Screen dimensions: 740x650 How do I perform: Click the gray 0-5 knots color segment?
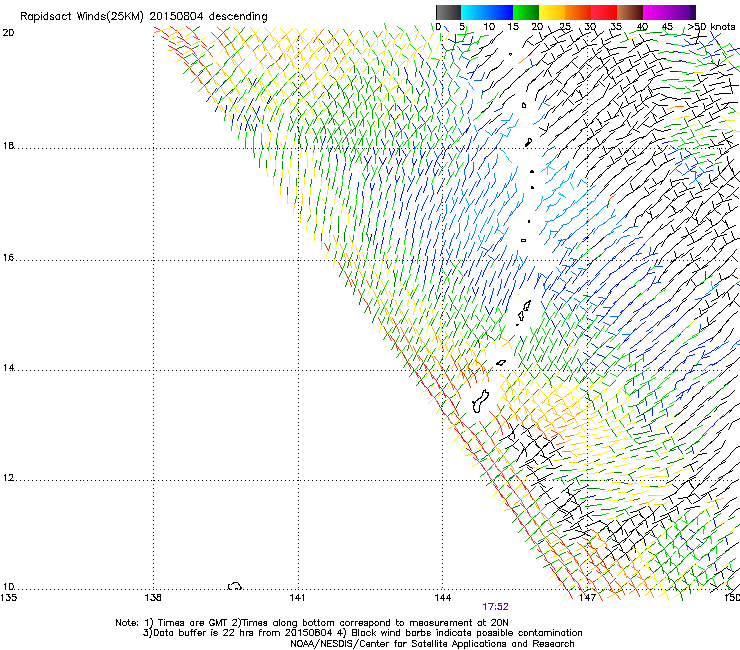click(448, 12)
